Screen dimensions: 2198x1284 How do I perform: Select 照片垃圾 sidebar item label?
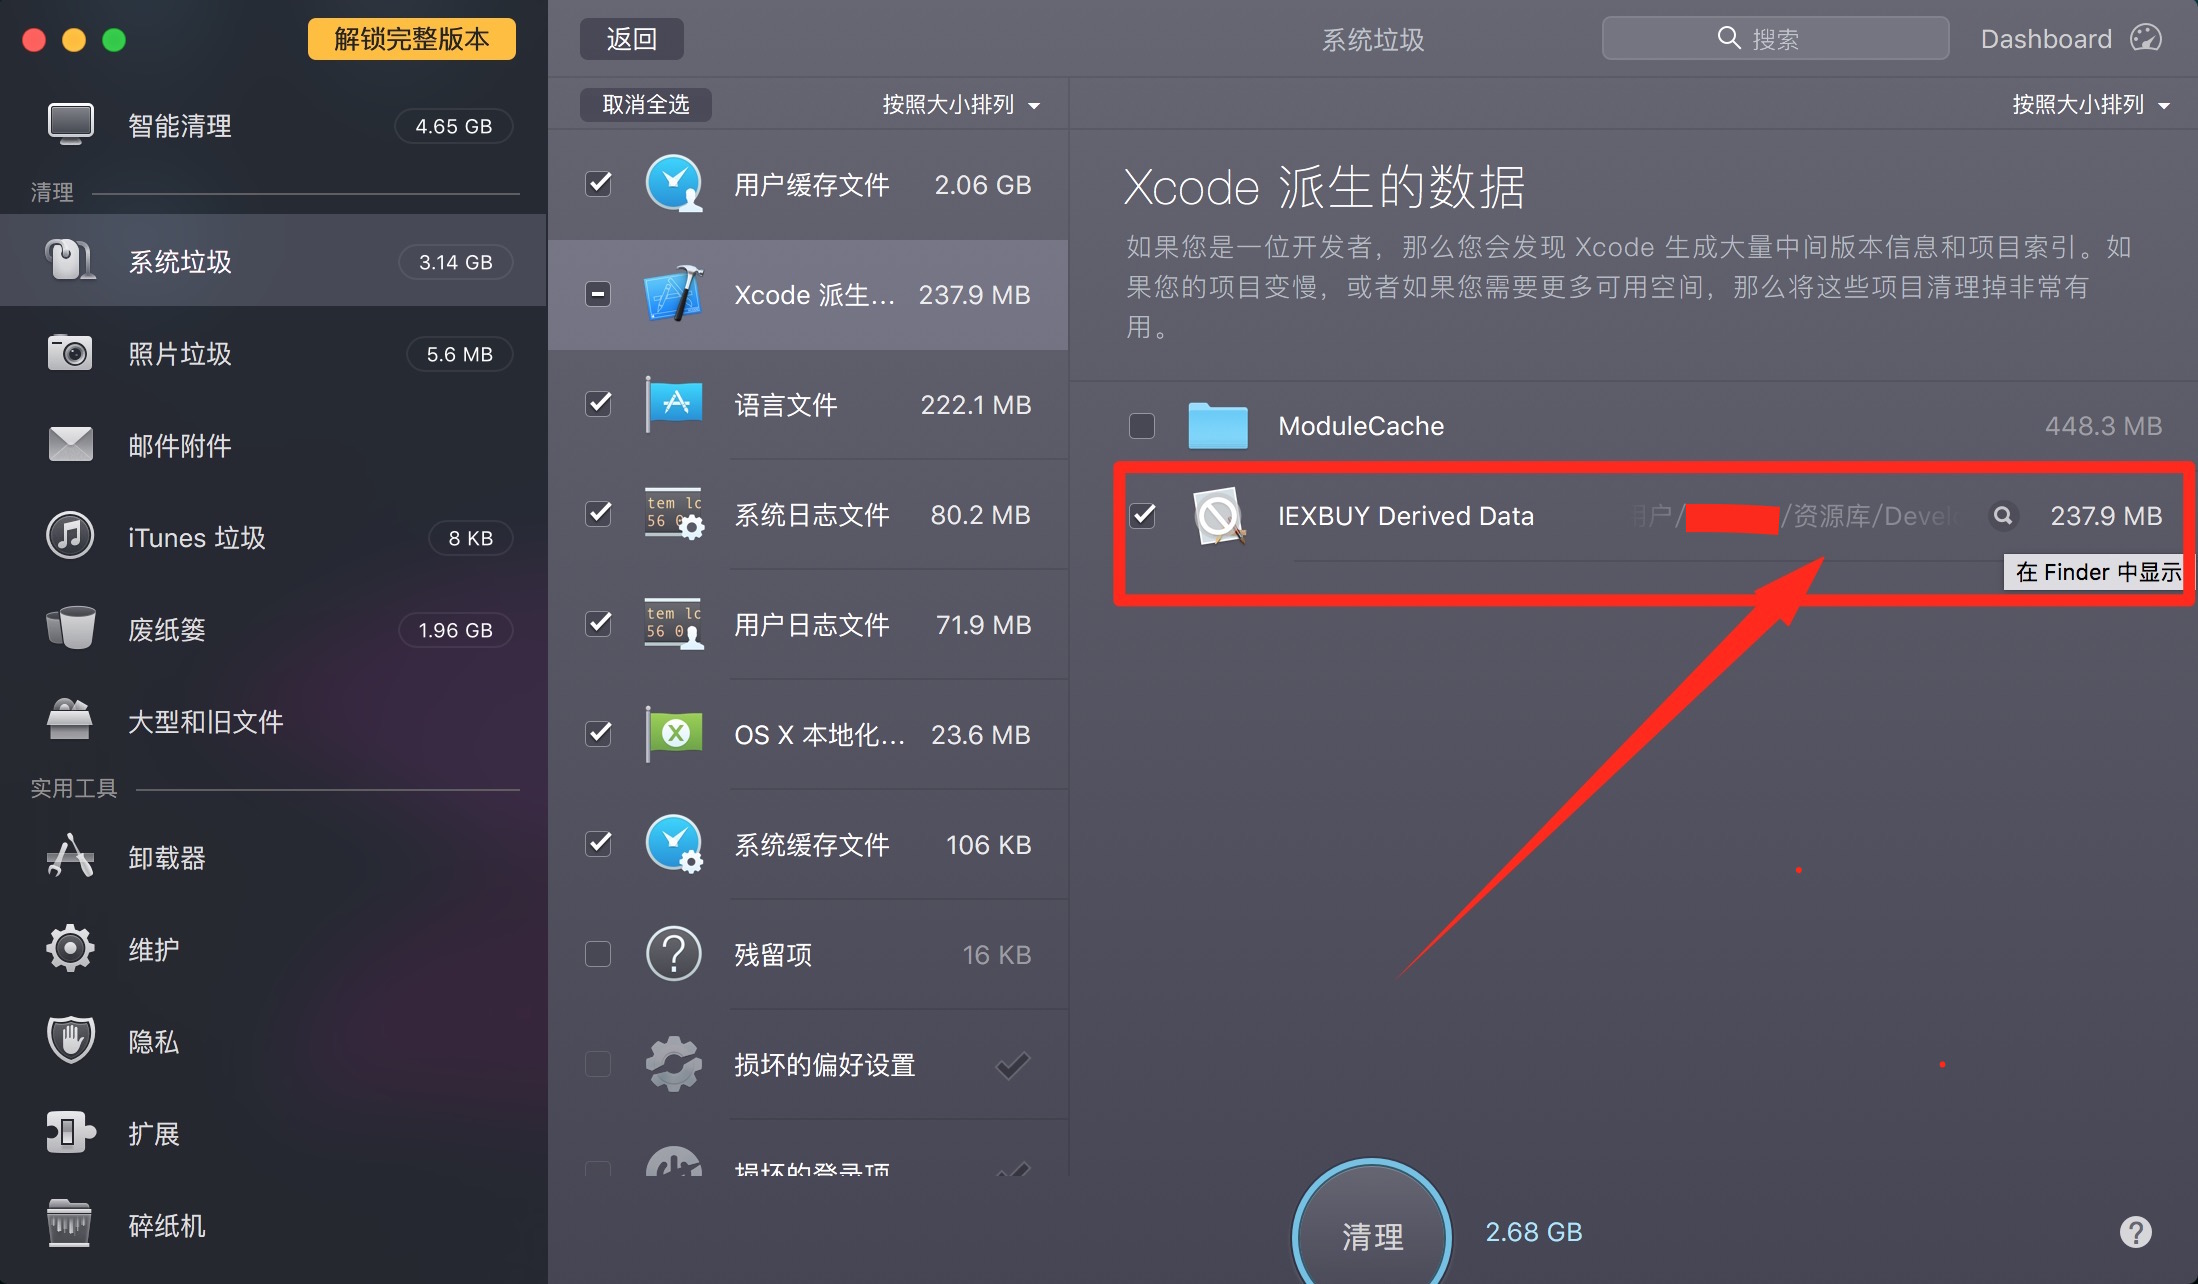[180, 354]
